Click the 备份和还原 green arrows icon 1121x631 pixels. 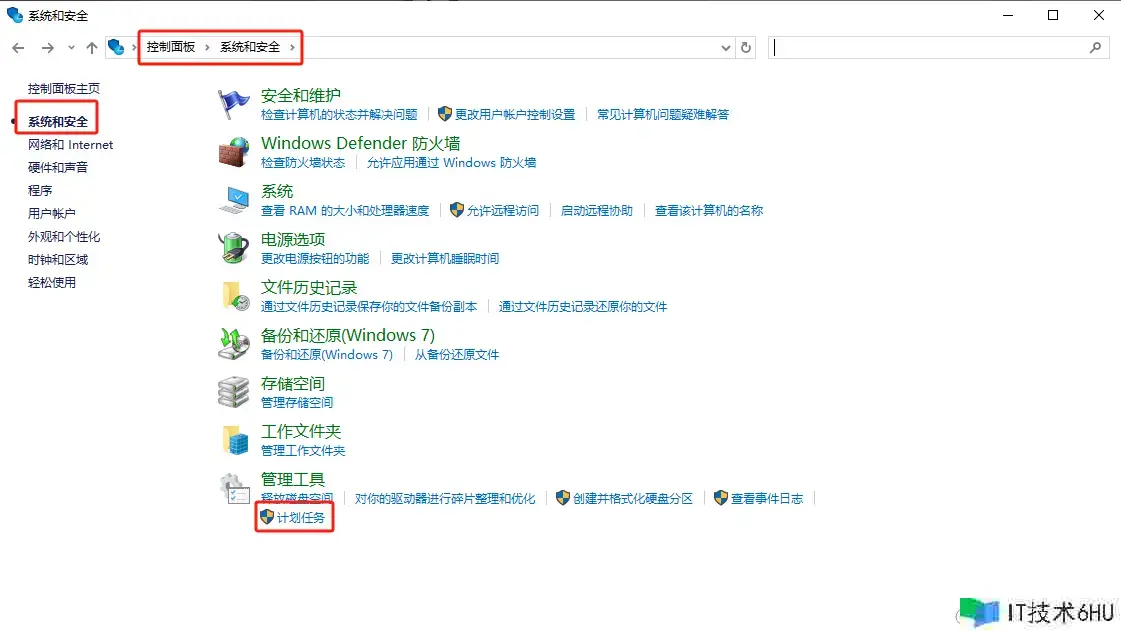pyautogui.click(x=233, y=344)
